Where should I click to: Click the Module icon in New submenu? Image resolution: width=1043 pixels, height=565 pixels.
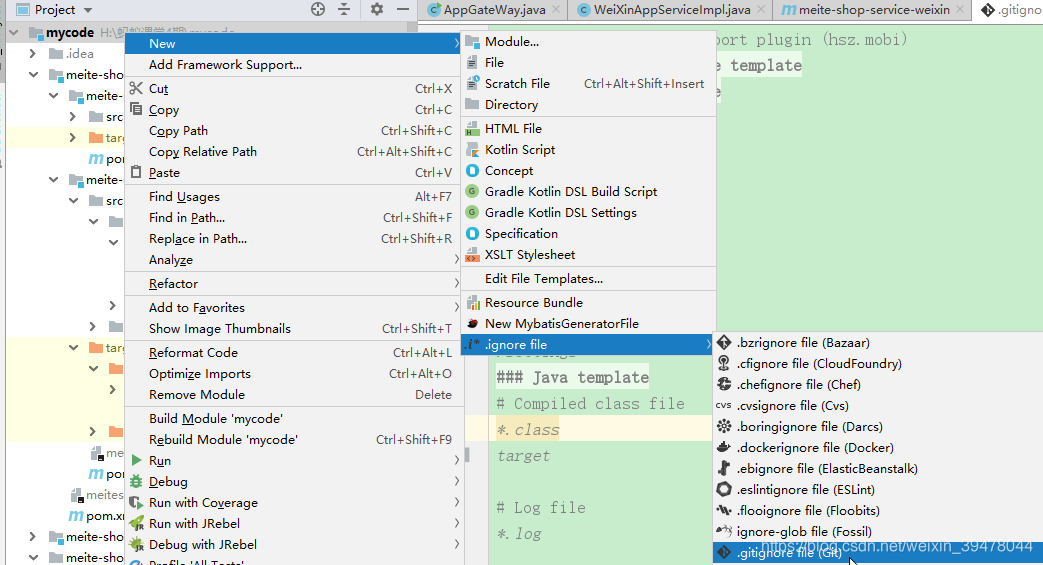pyautogui.click(x=472, y=41)
